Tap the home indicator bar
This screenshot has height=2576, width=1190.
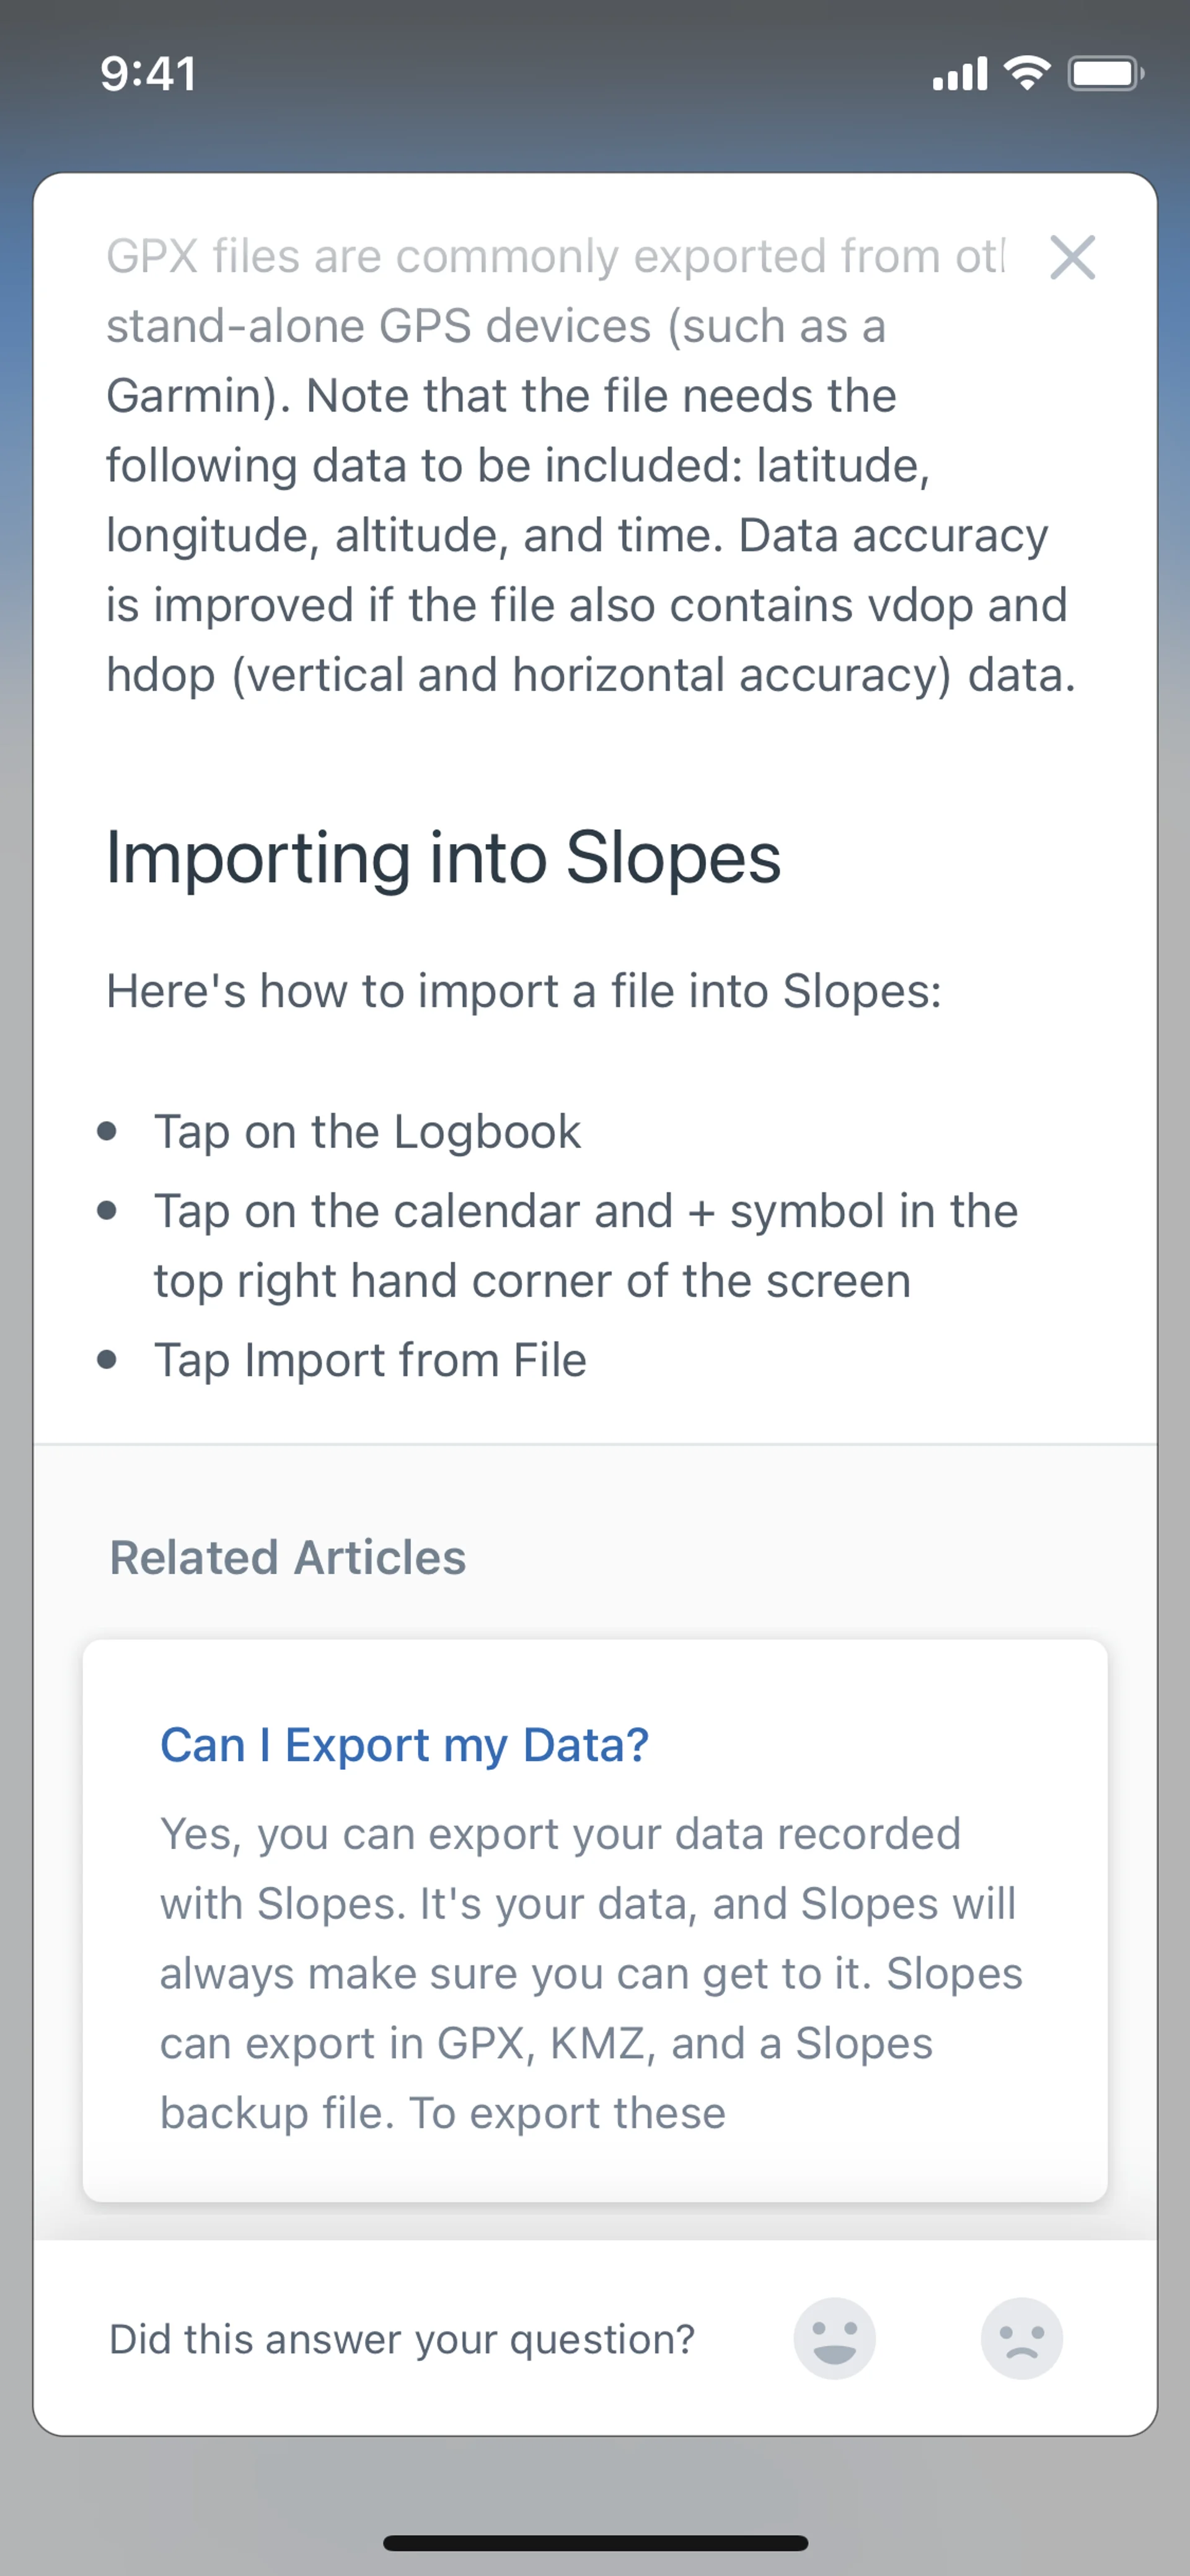coord(595,2543)
